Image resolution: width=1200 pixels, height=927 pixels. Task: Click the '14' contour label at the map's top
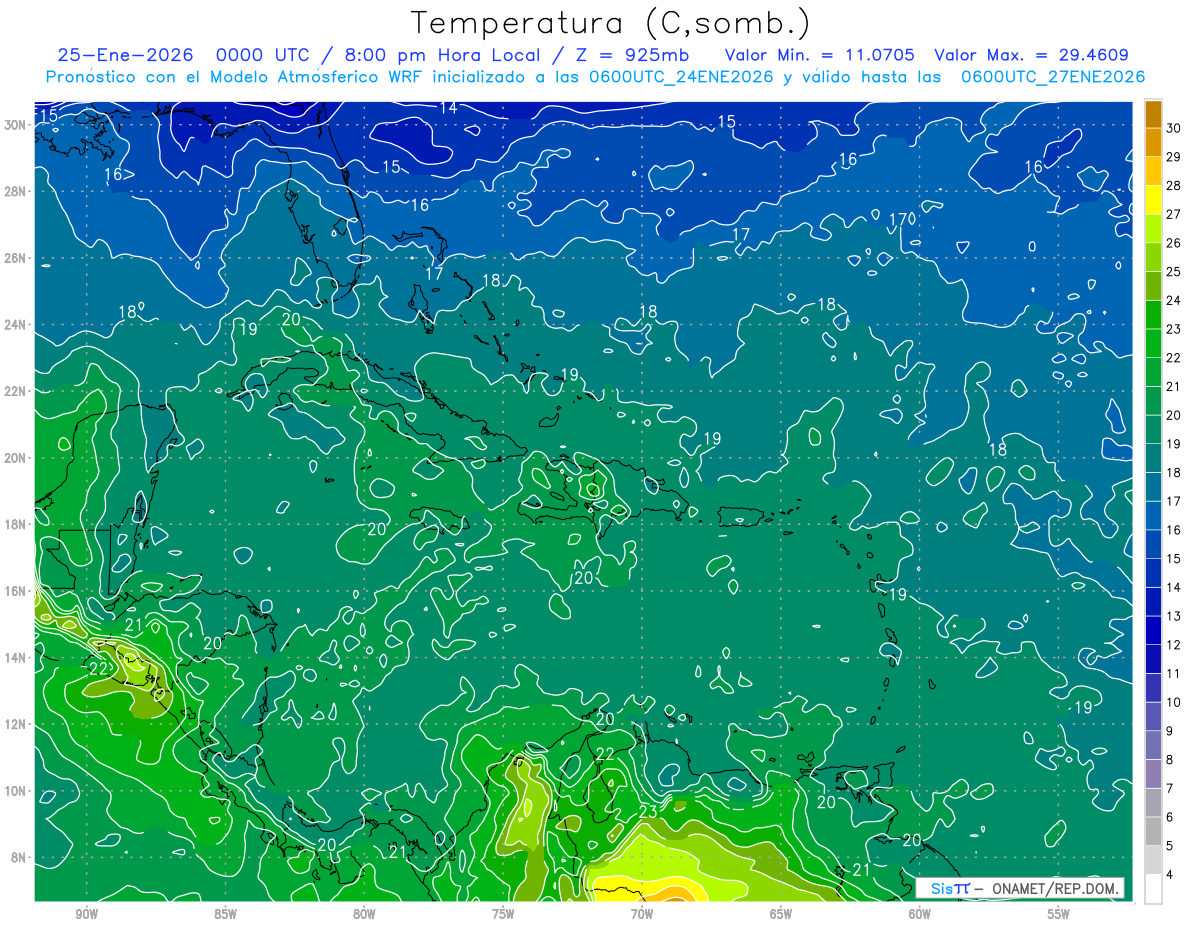pyautogui.click(x=449, y=107)
